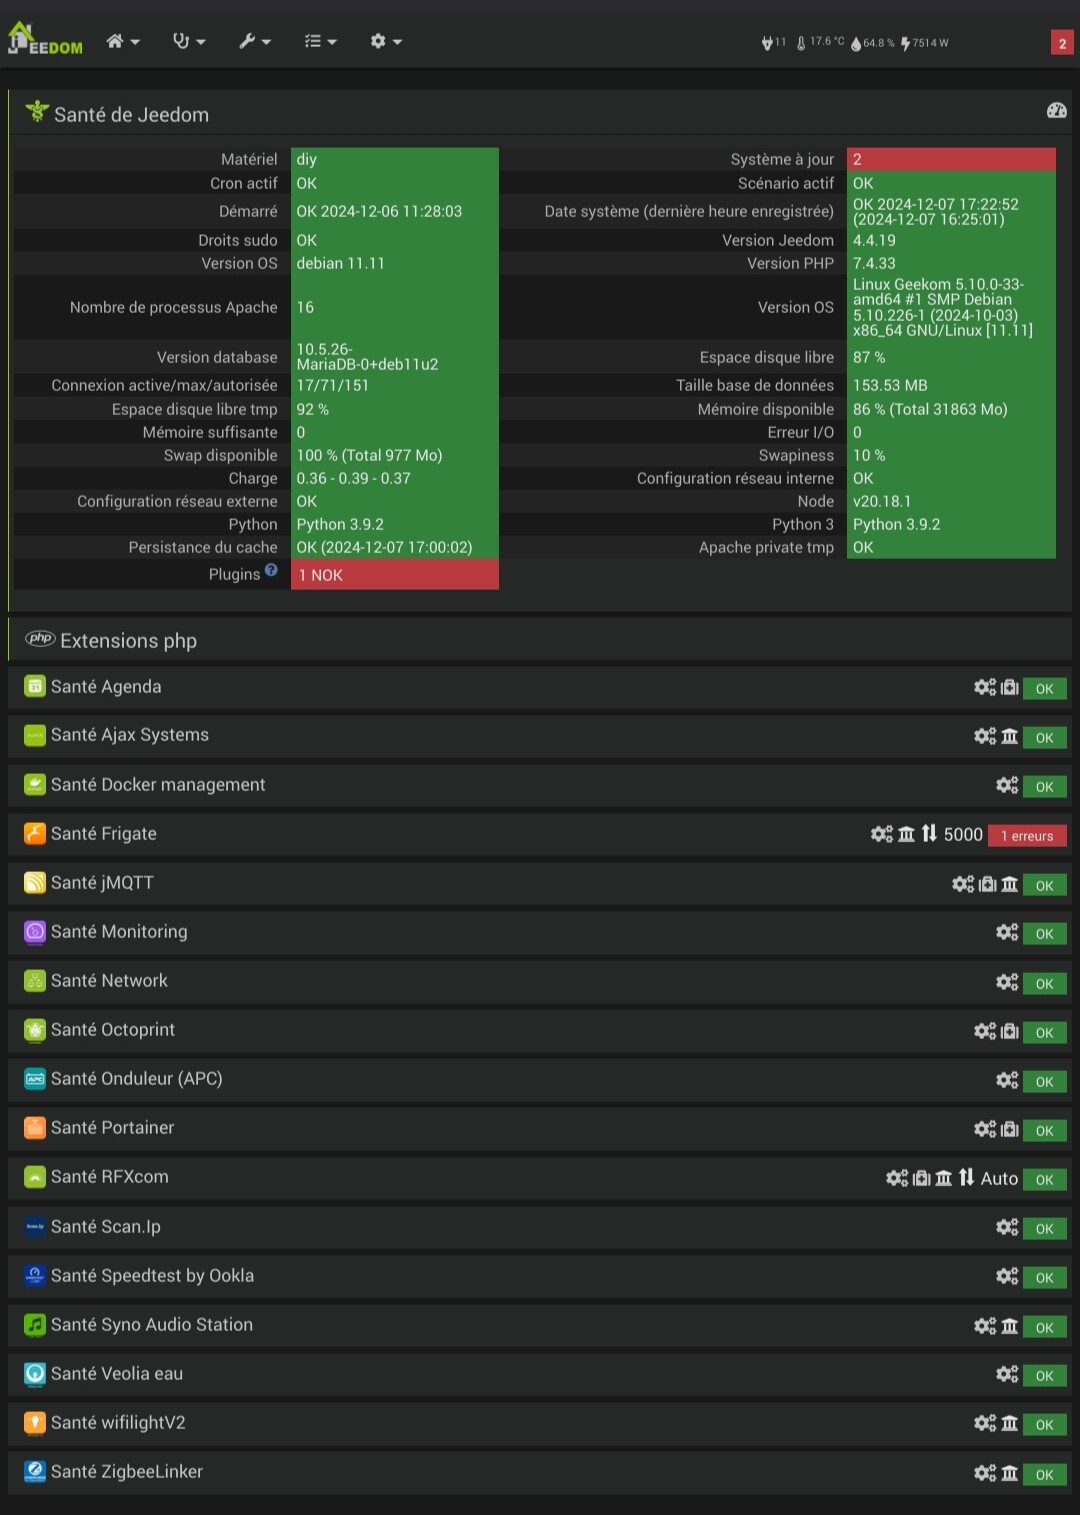Click the gears icon on Santé Frigate row
The image size is (1080, 1515).
tap(881, 834)
